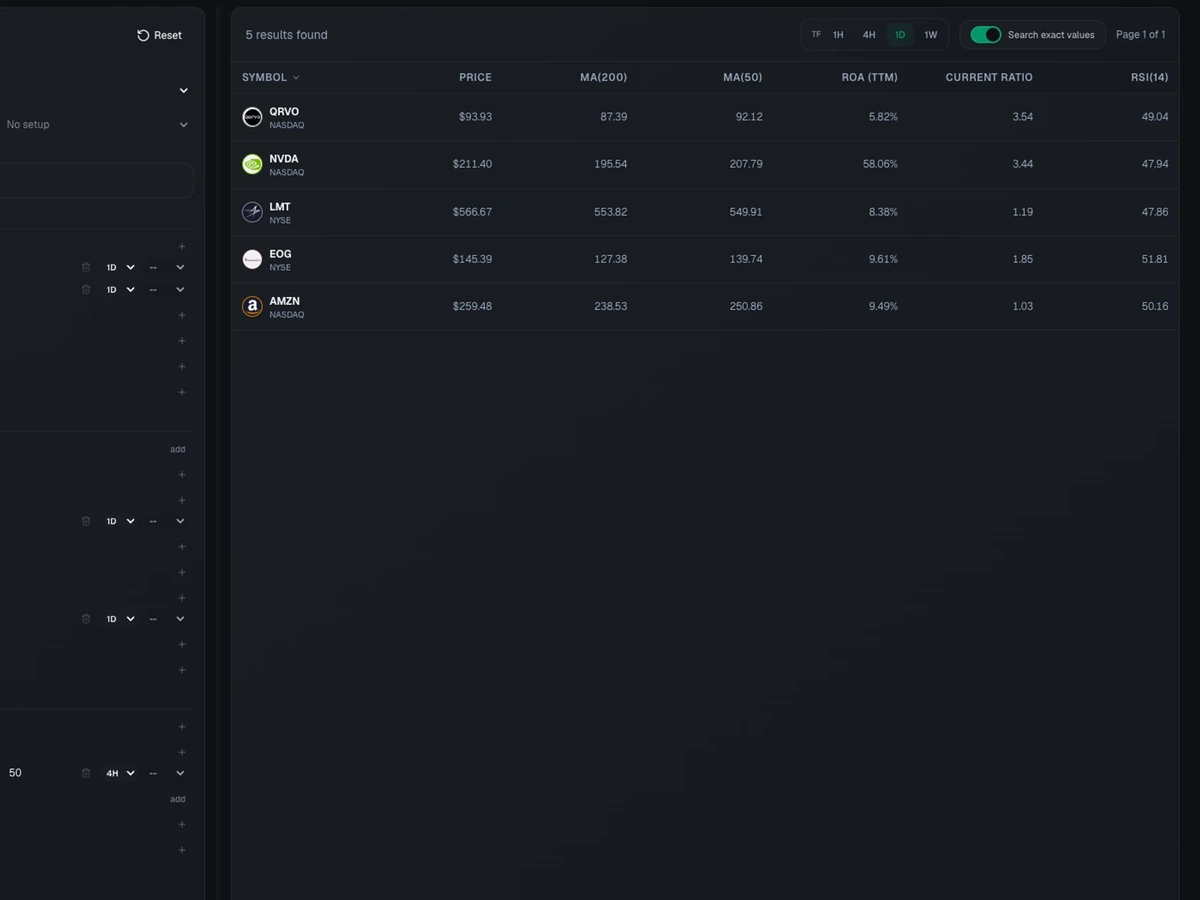The image size is (1200, 900).
Task: Open the -- dropdown beside the 4H selector
Action: tap(167, 773)
